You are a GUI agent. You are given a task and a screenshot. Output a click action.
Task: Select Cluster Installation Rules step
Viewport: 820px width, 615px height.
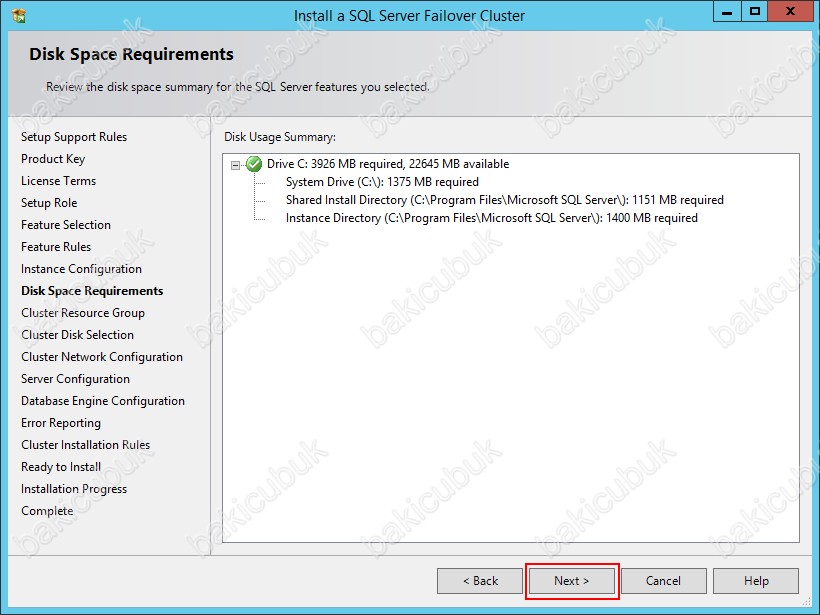(x=85, y=445)
